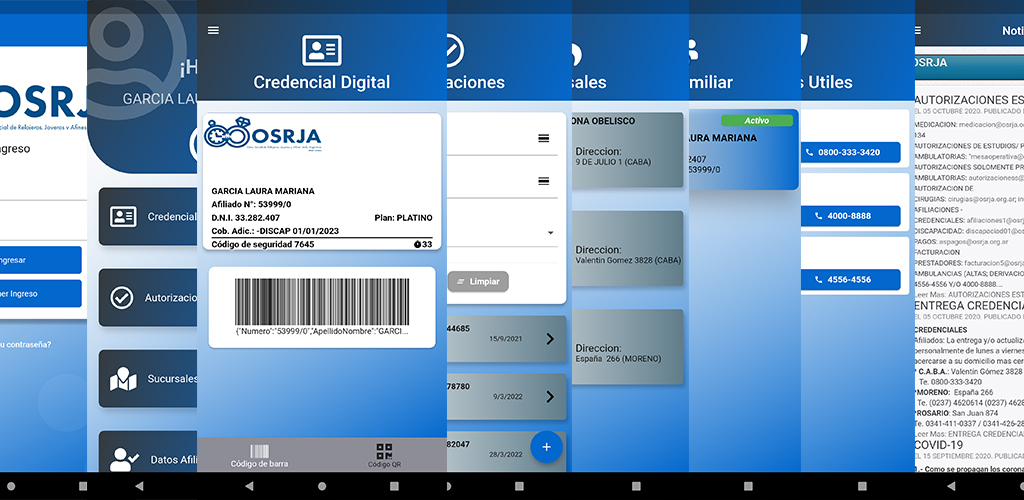Select the LAURA MARIANA family member card

[x=744, y=149]
